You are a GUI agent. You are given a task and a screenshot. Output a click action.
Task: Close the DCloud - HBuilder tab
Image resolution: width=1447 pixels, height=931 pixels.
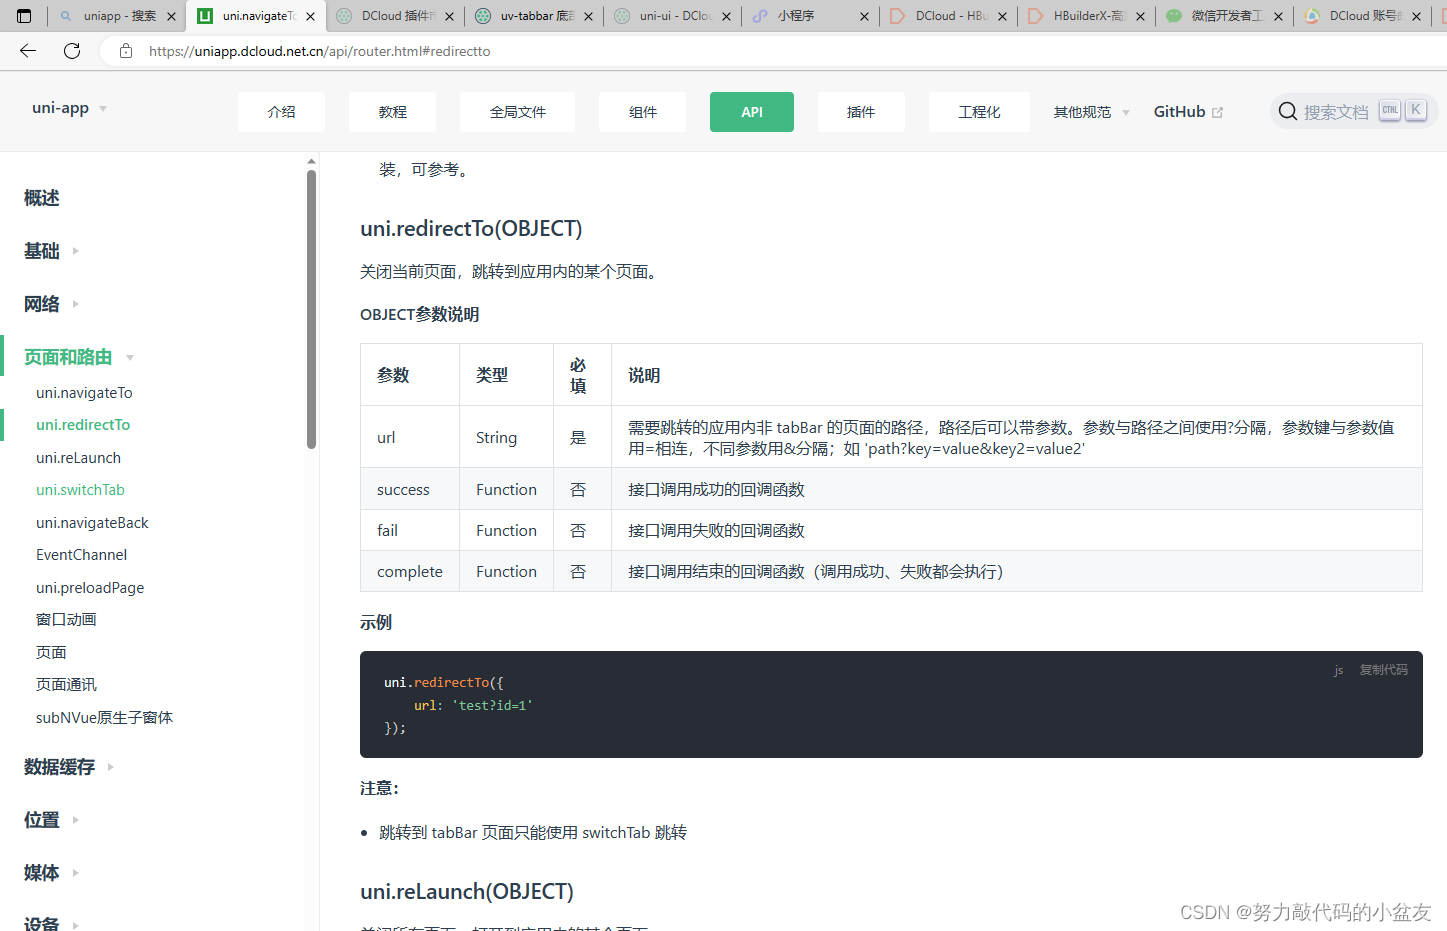(1002, 16)
